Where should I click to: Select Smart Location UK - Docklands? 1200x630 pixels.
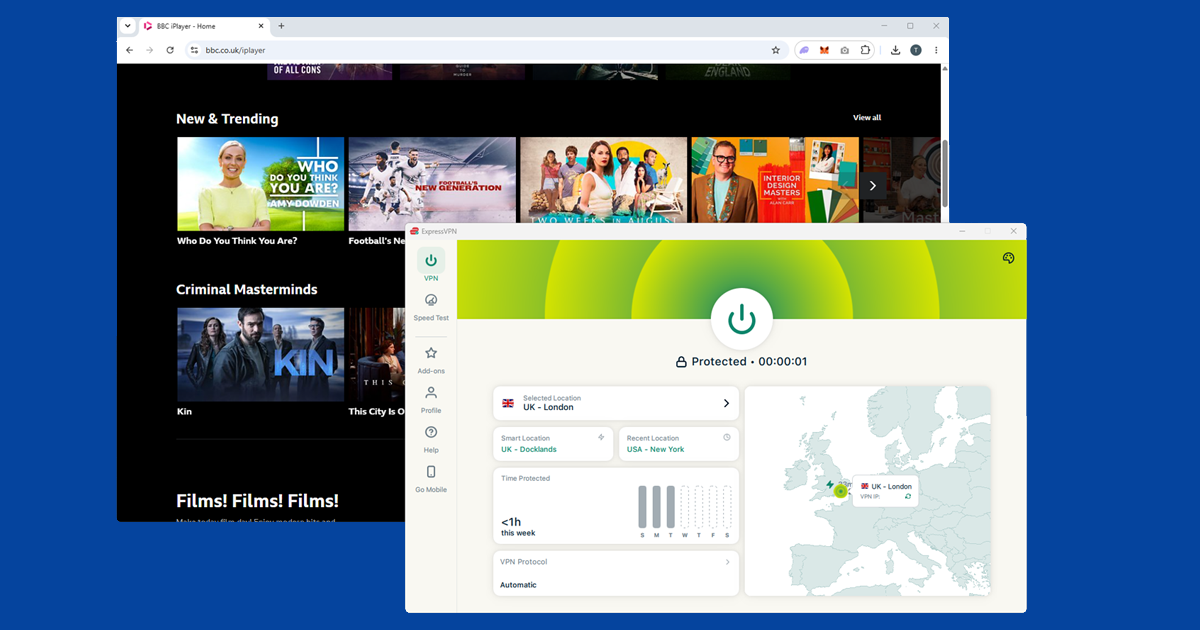[x=553, y=444]
